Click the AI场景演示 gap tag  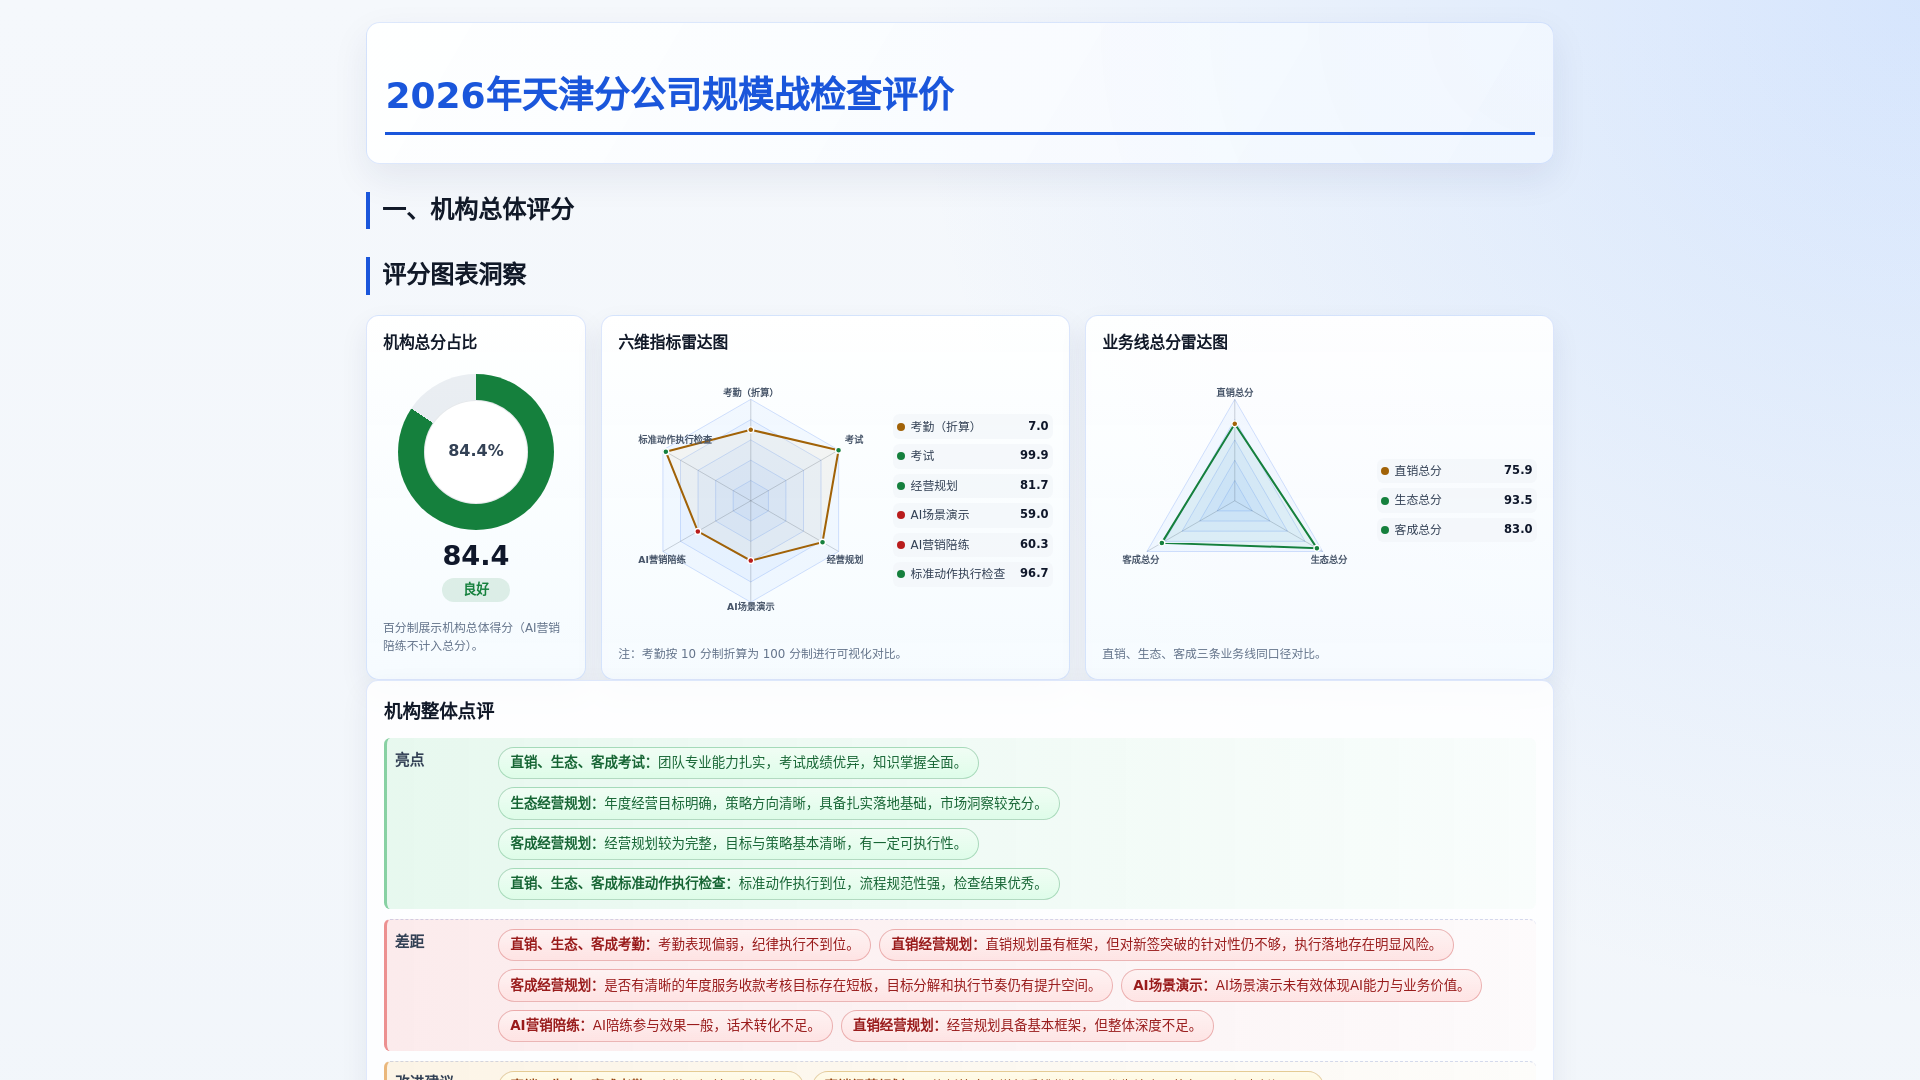pos(1301,986)
